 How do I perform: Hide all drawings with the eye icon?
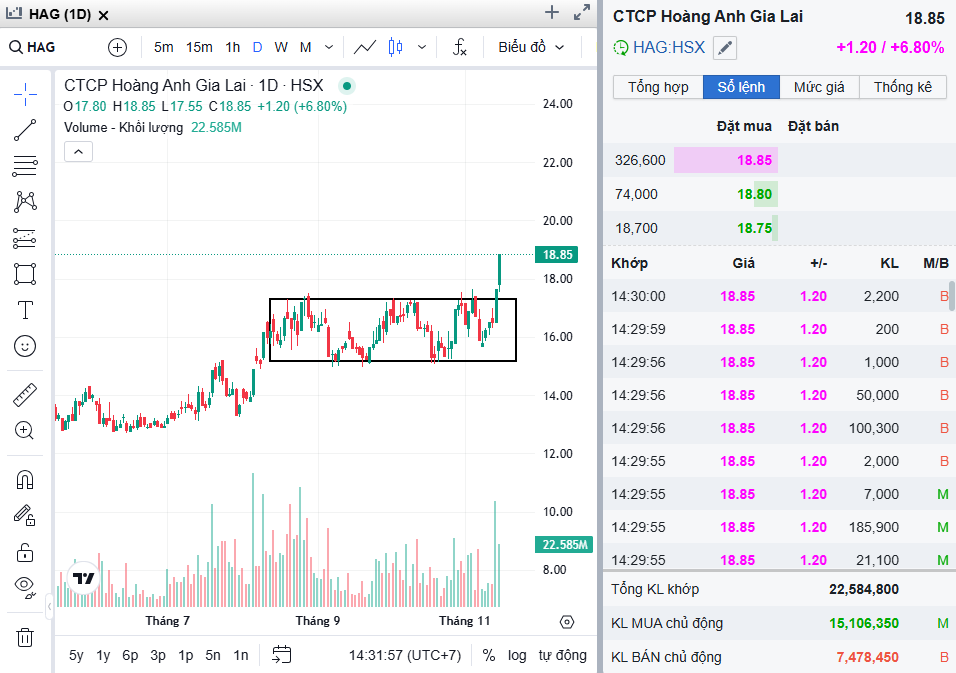click(x=25, y=586)
